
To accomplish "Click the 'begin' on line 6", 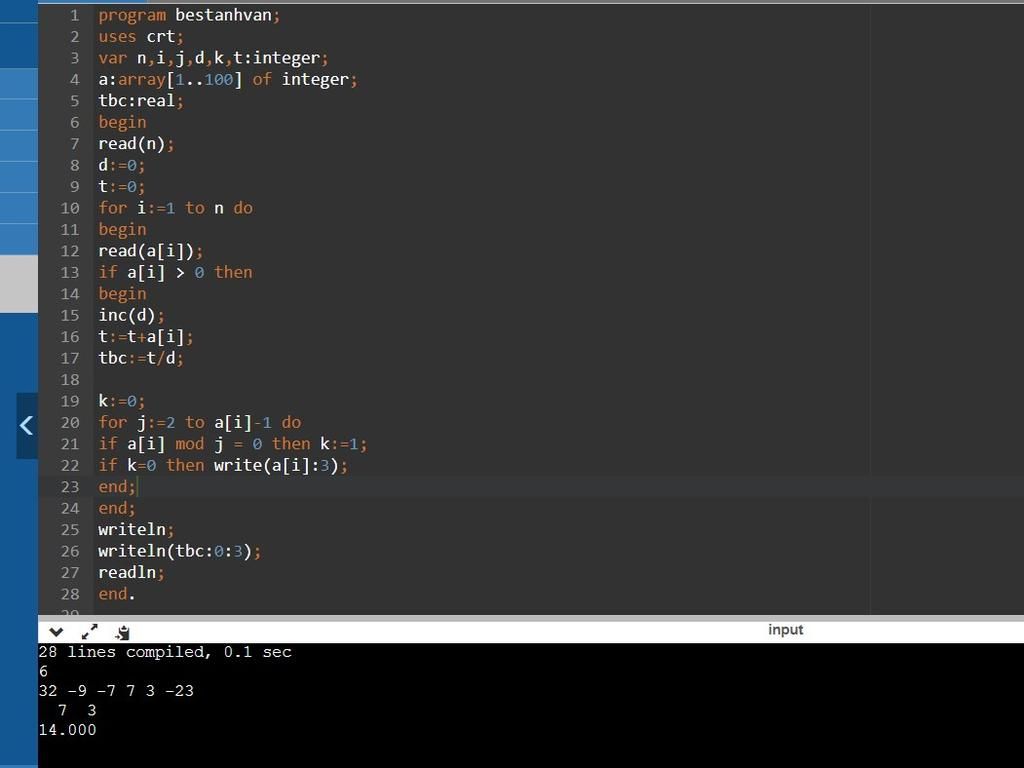I will [122, 122].
